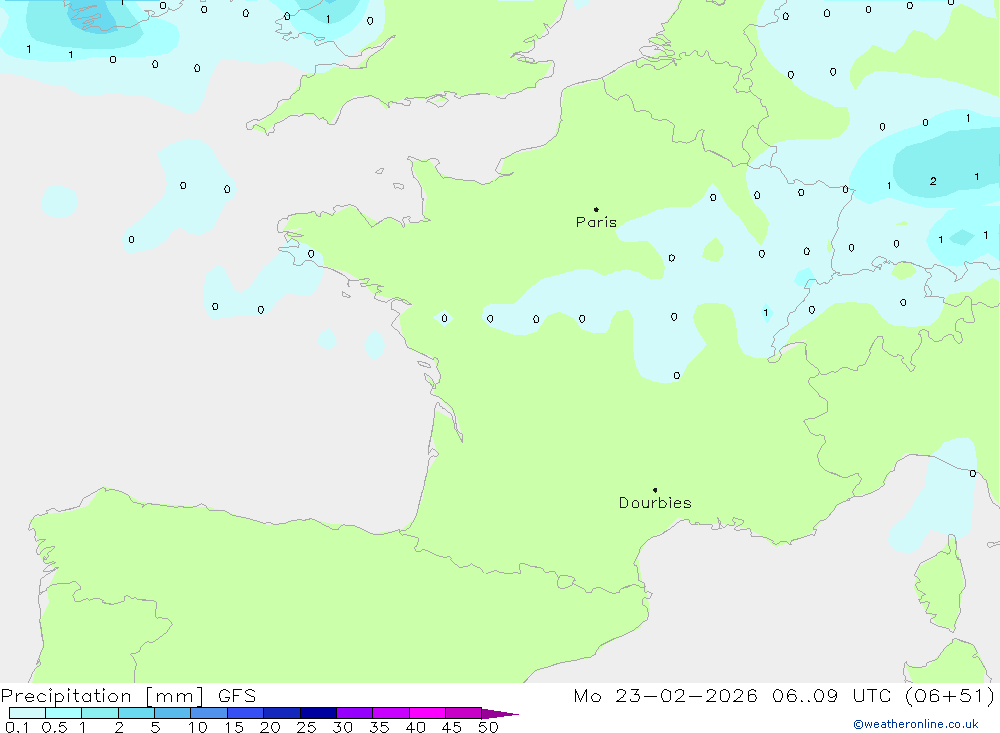Click the legend label '0.1'

tap(17, 727)
